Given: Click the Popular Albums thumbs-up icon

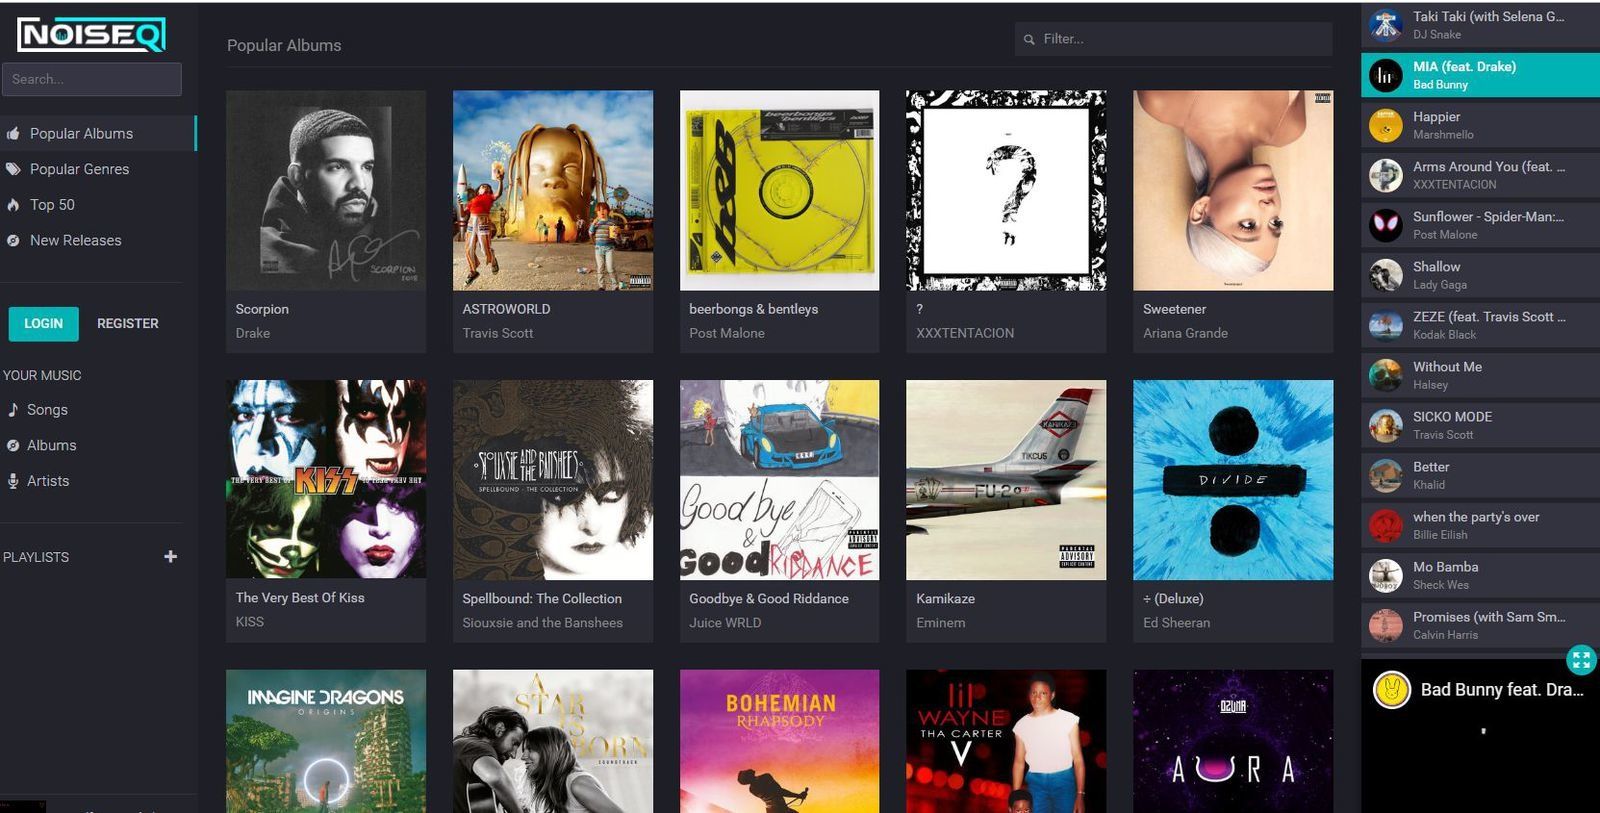Looking at the screenshot, I should click(13, 133).
